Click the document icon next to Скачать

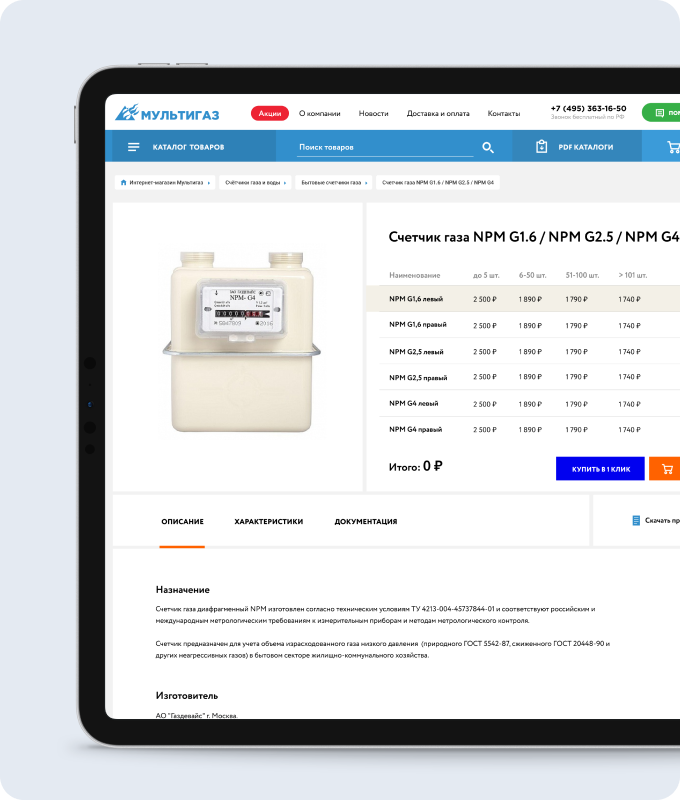tap(636, 520)
